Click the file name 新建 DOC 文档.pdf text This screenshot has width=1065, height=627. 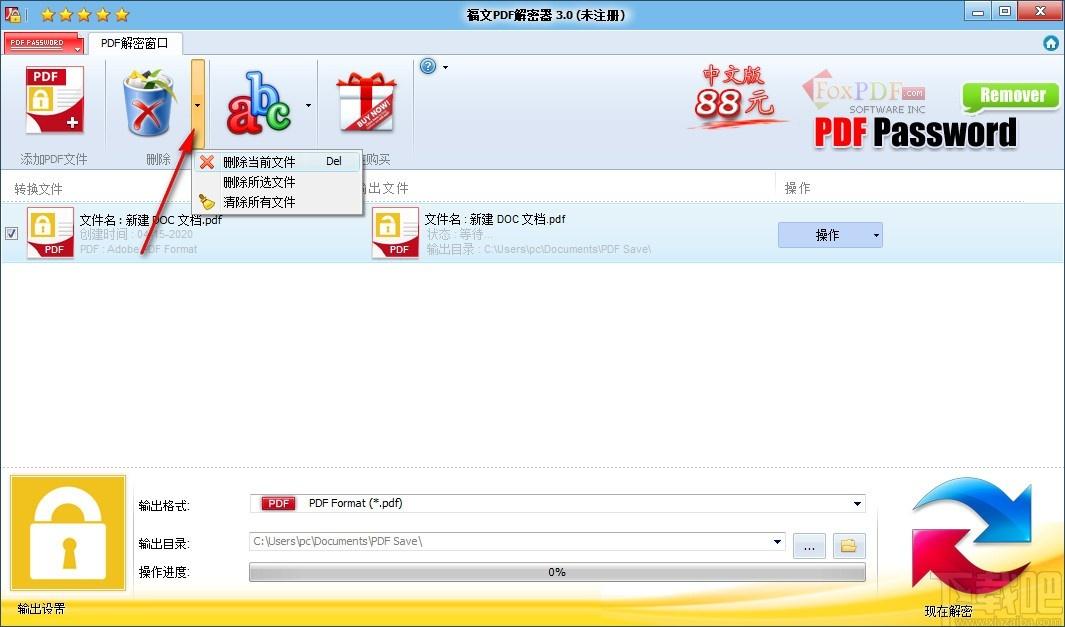pos(151,219)
